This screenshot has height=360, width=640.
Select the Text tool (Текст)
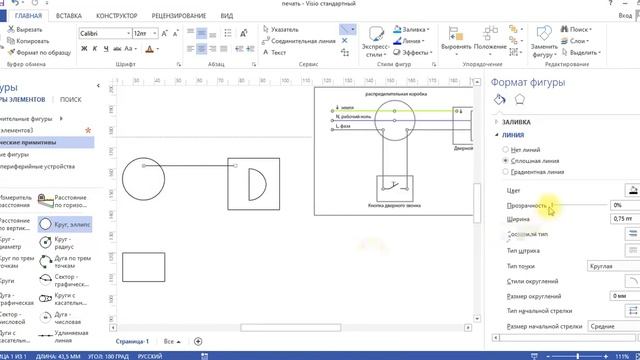pos(274,52)
